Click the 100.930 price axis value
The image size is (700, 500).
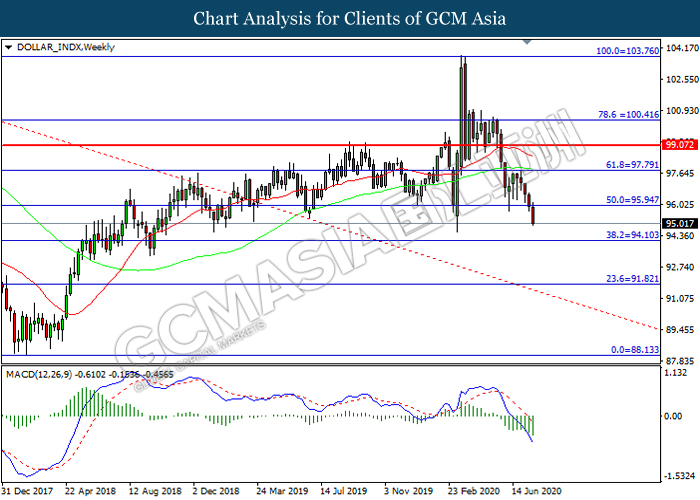(x=681, y=111)
